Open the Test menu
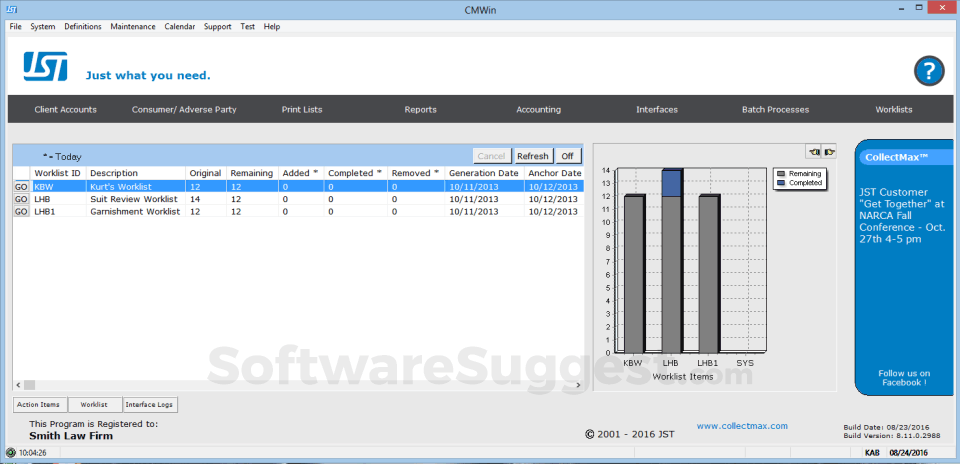The width and height of the screenshot is (960, 464). tap(247, 26)
